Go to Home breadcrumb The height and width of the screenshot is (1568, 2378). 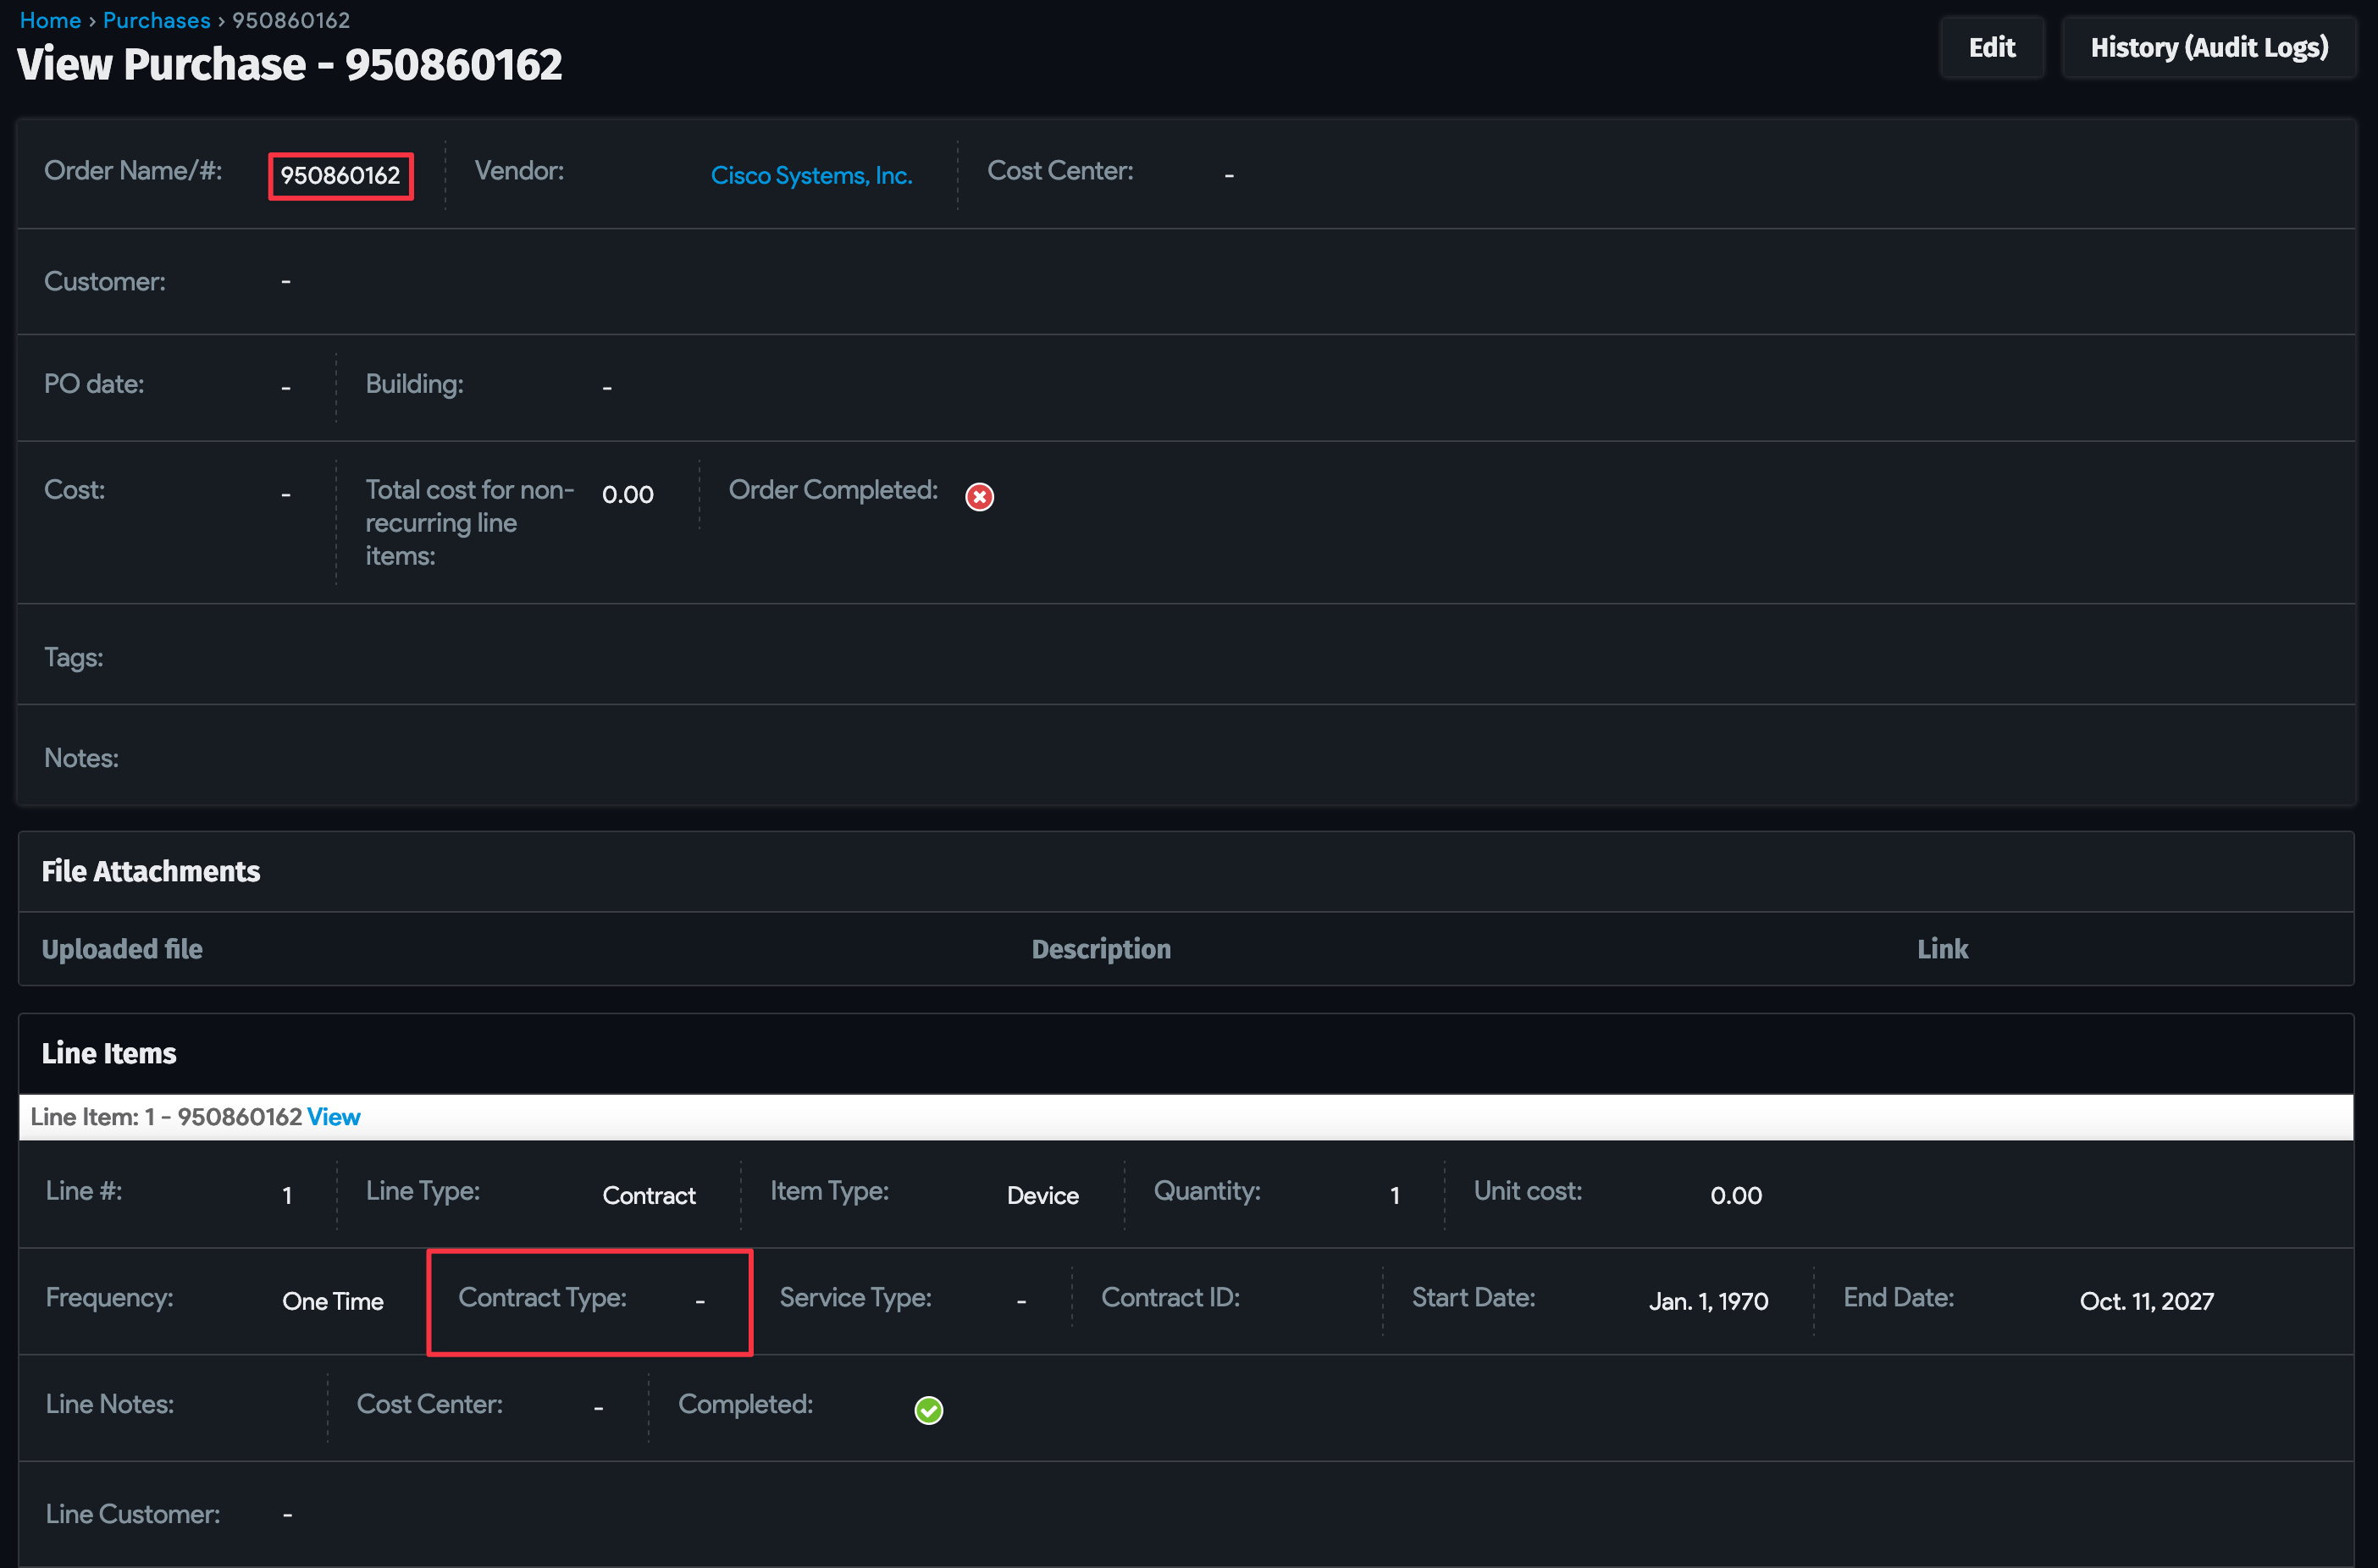[50, 20]
